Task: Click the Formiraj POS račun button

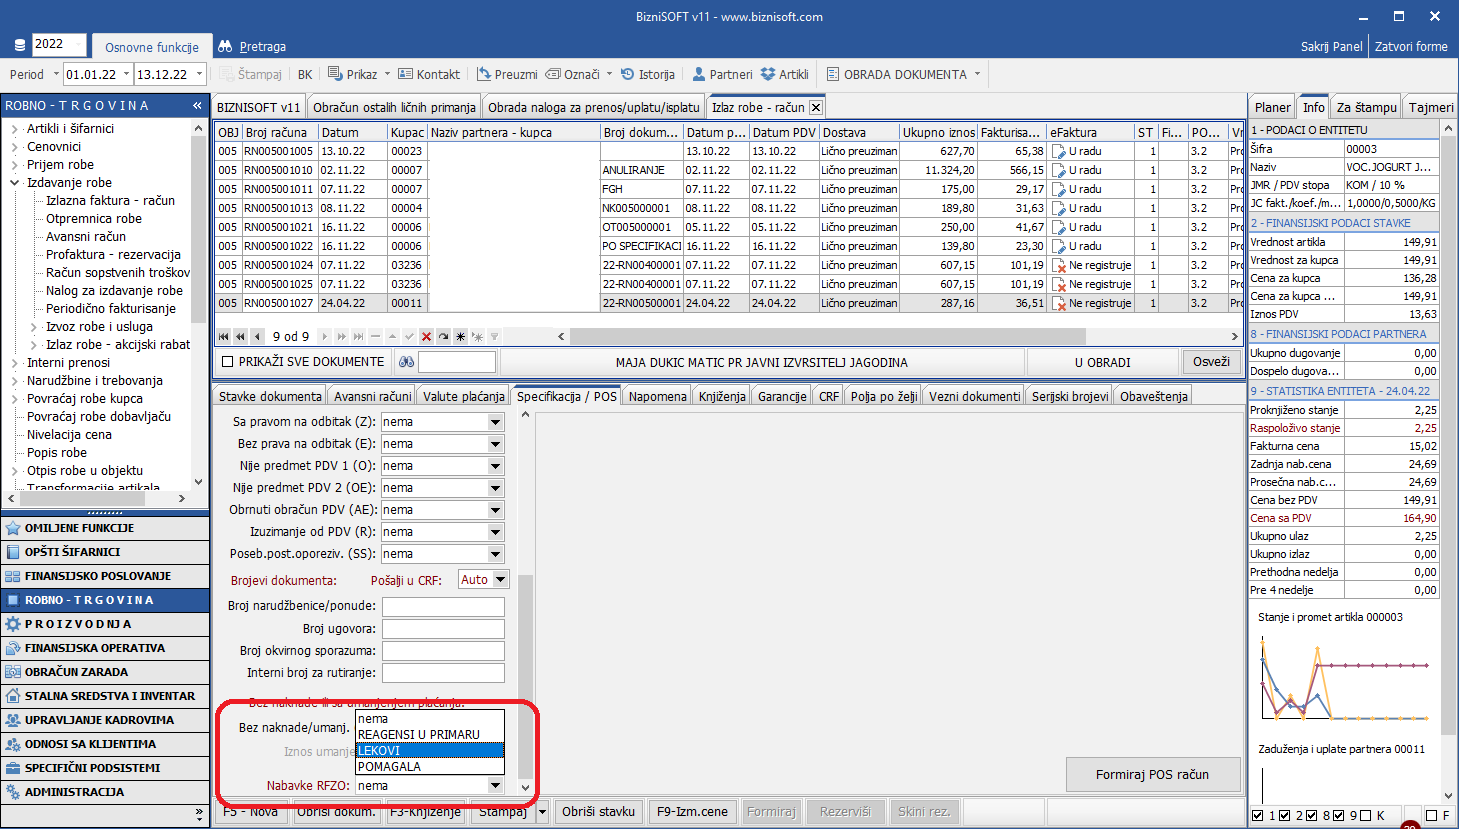Action: (x=1152, y=775)
